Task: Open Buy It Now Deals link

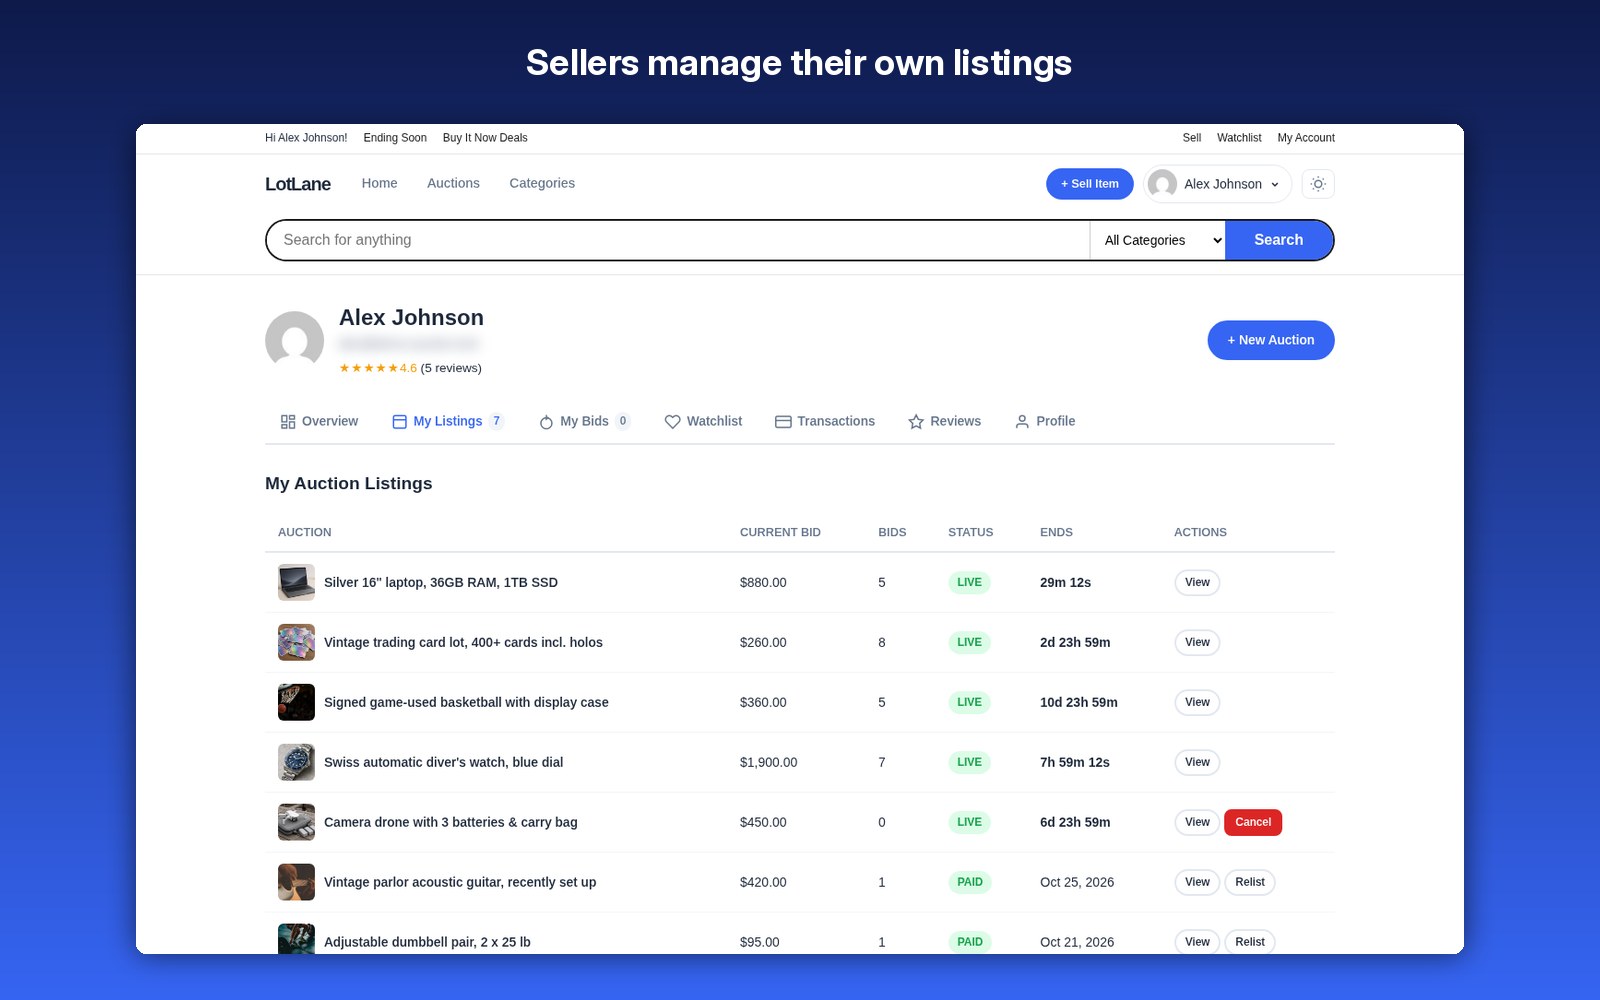Action: click(485, 138)
